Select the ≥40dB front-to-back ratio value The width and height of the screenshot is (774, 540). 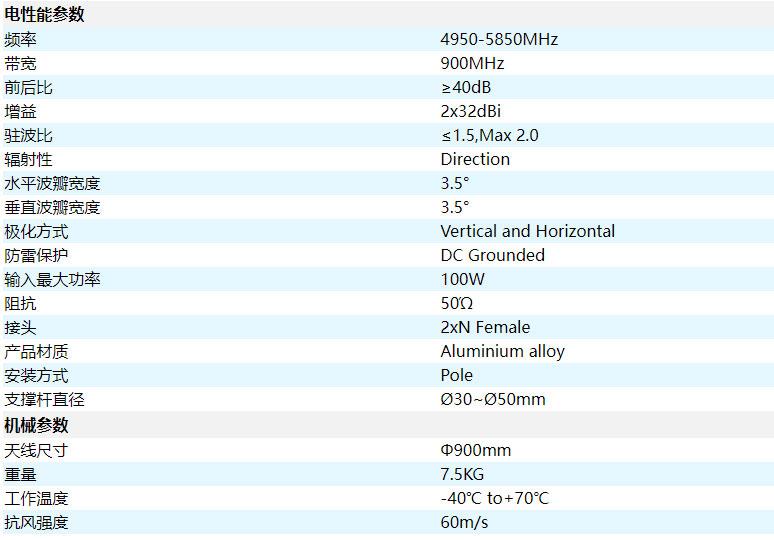(466, 88)
